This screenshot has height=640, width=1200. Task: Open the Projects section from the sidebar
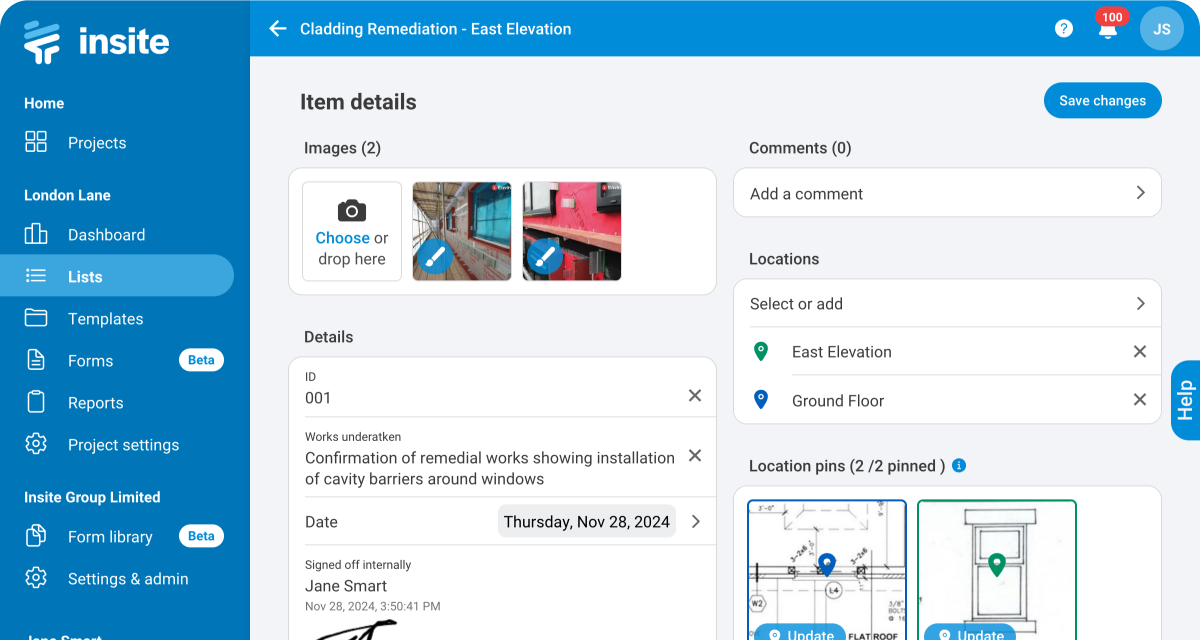pos(97,142)
